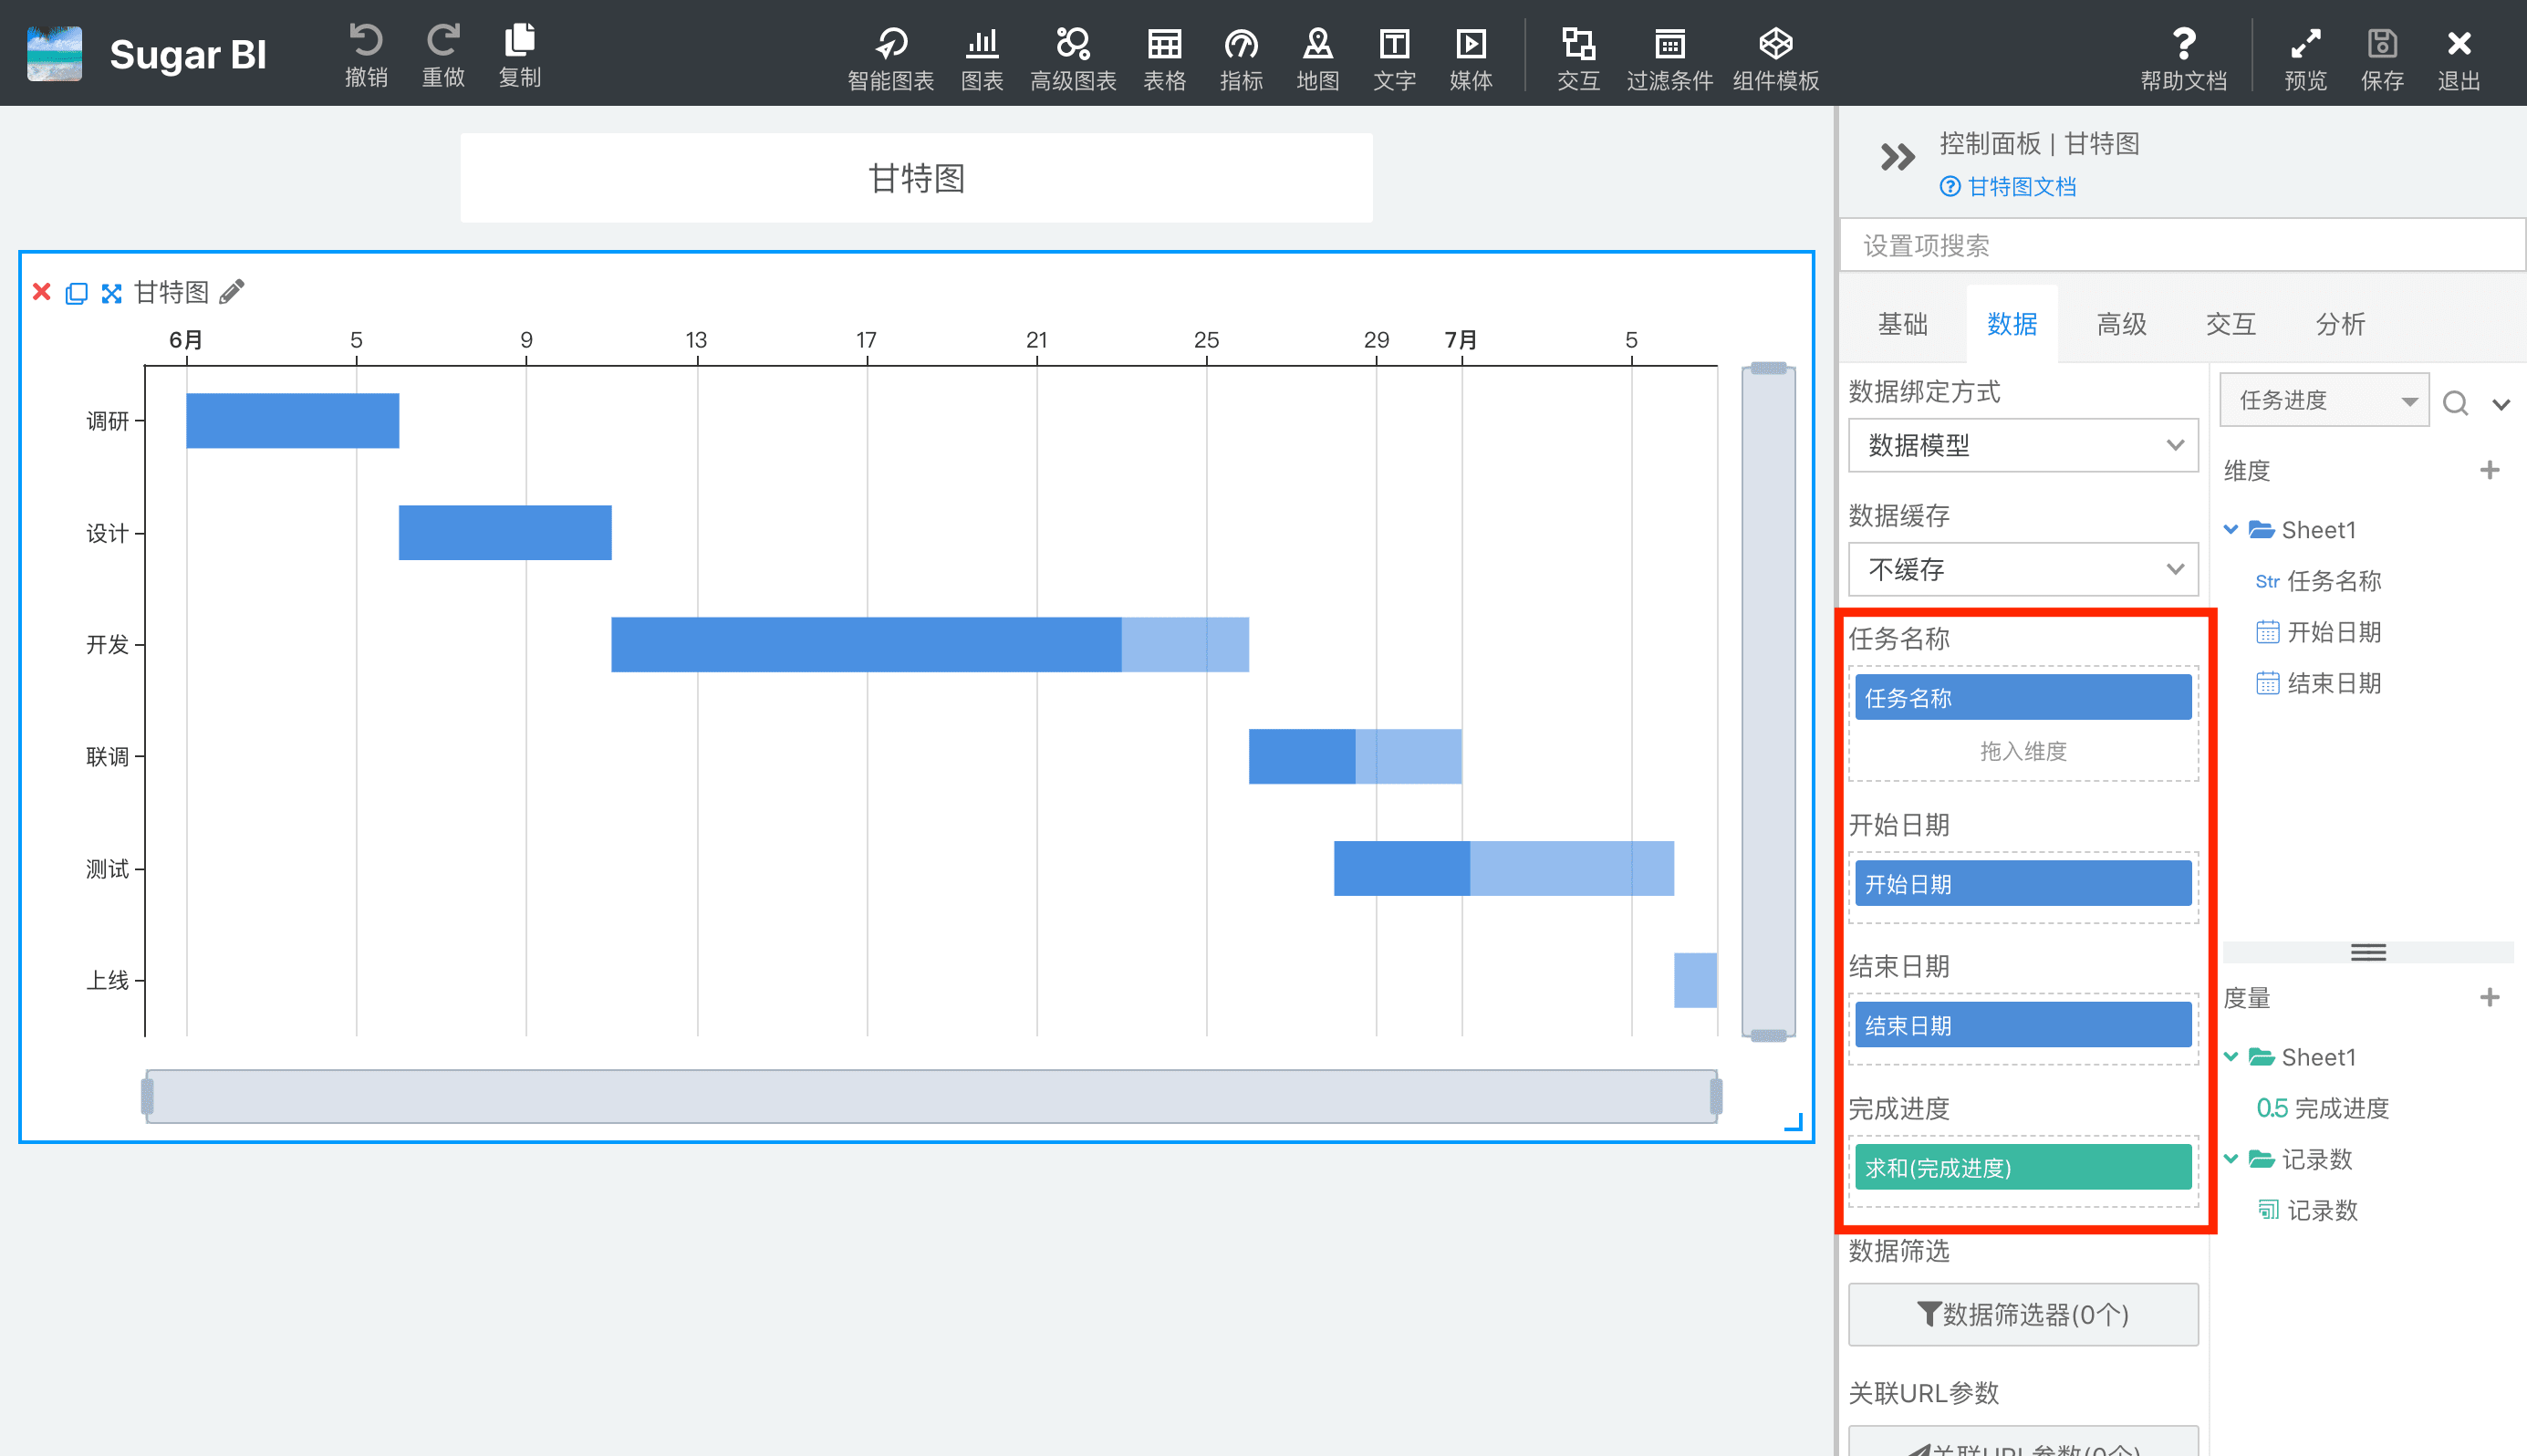Switch to the 基础 tab

point(1902,324)
